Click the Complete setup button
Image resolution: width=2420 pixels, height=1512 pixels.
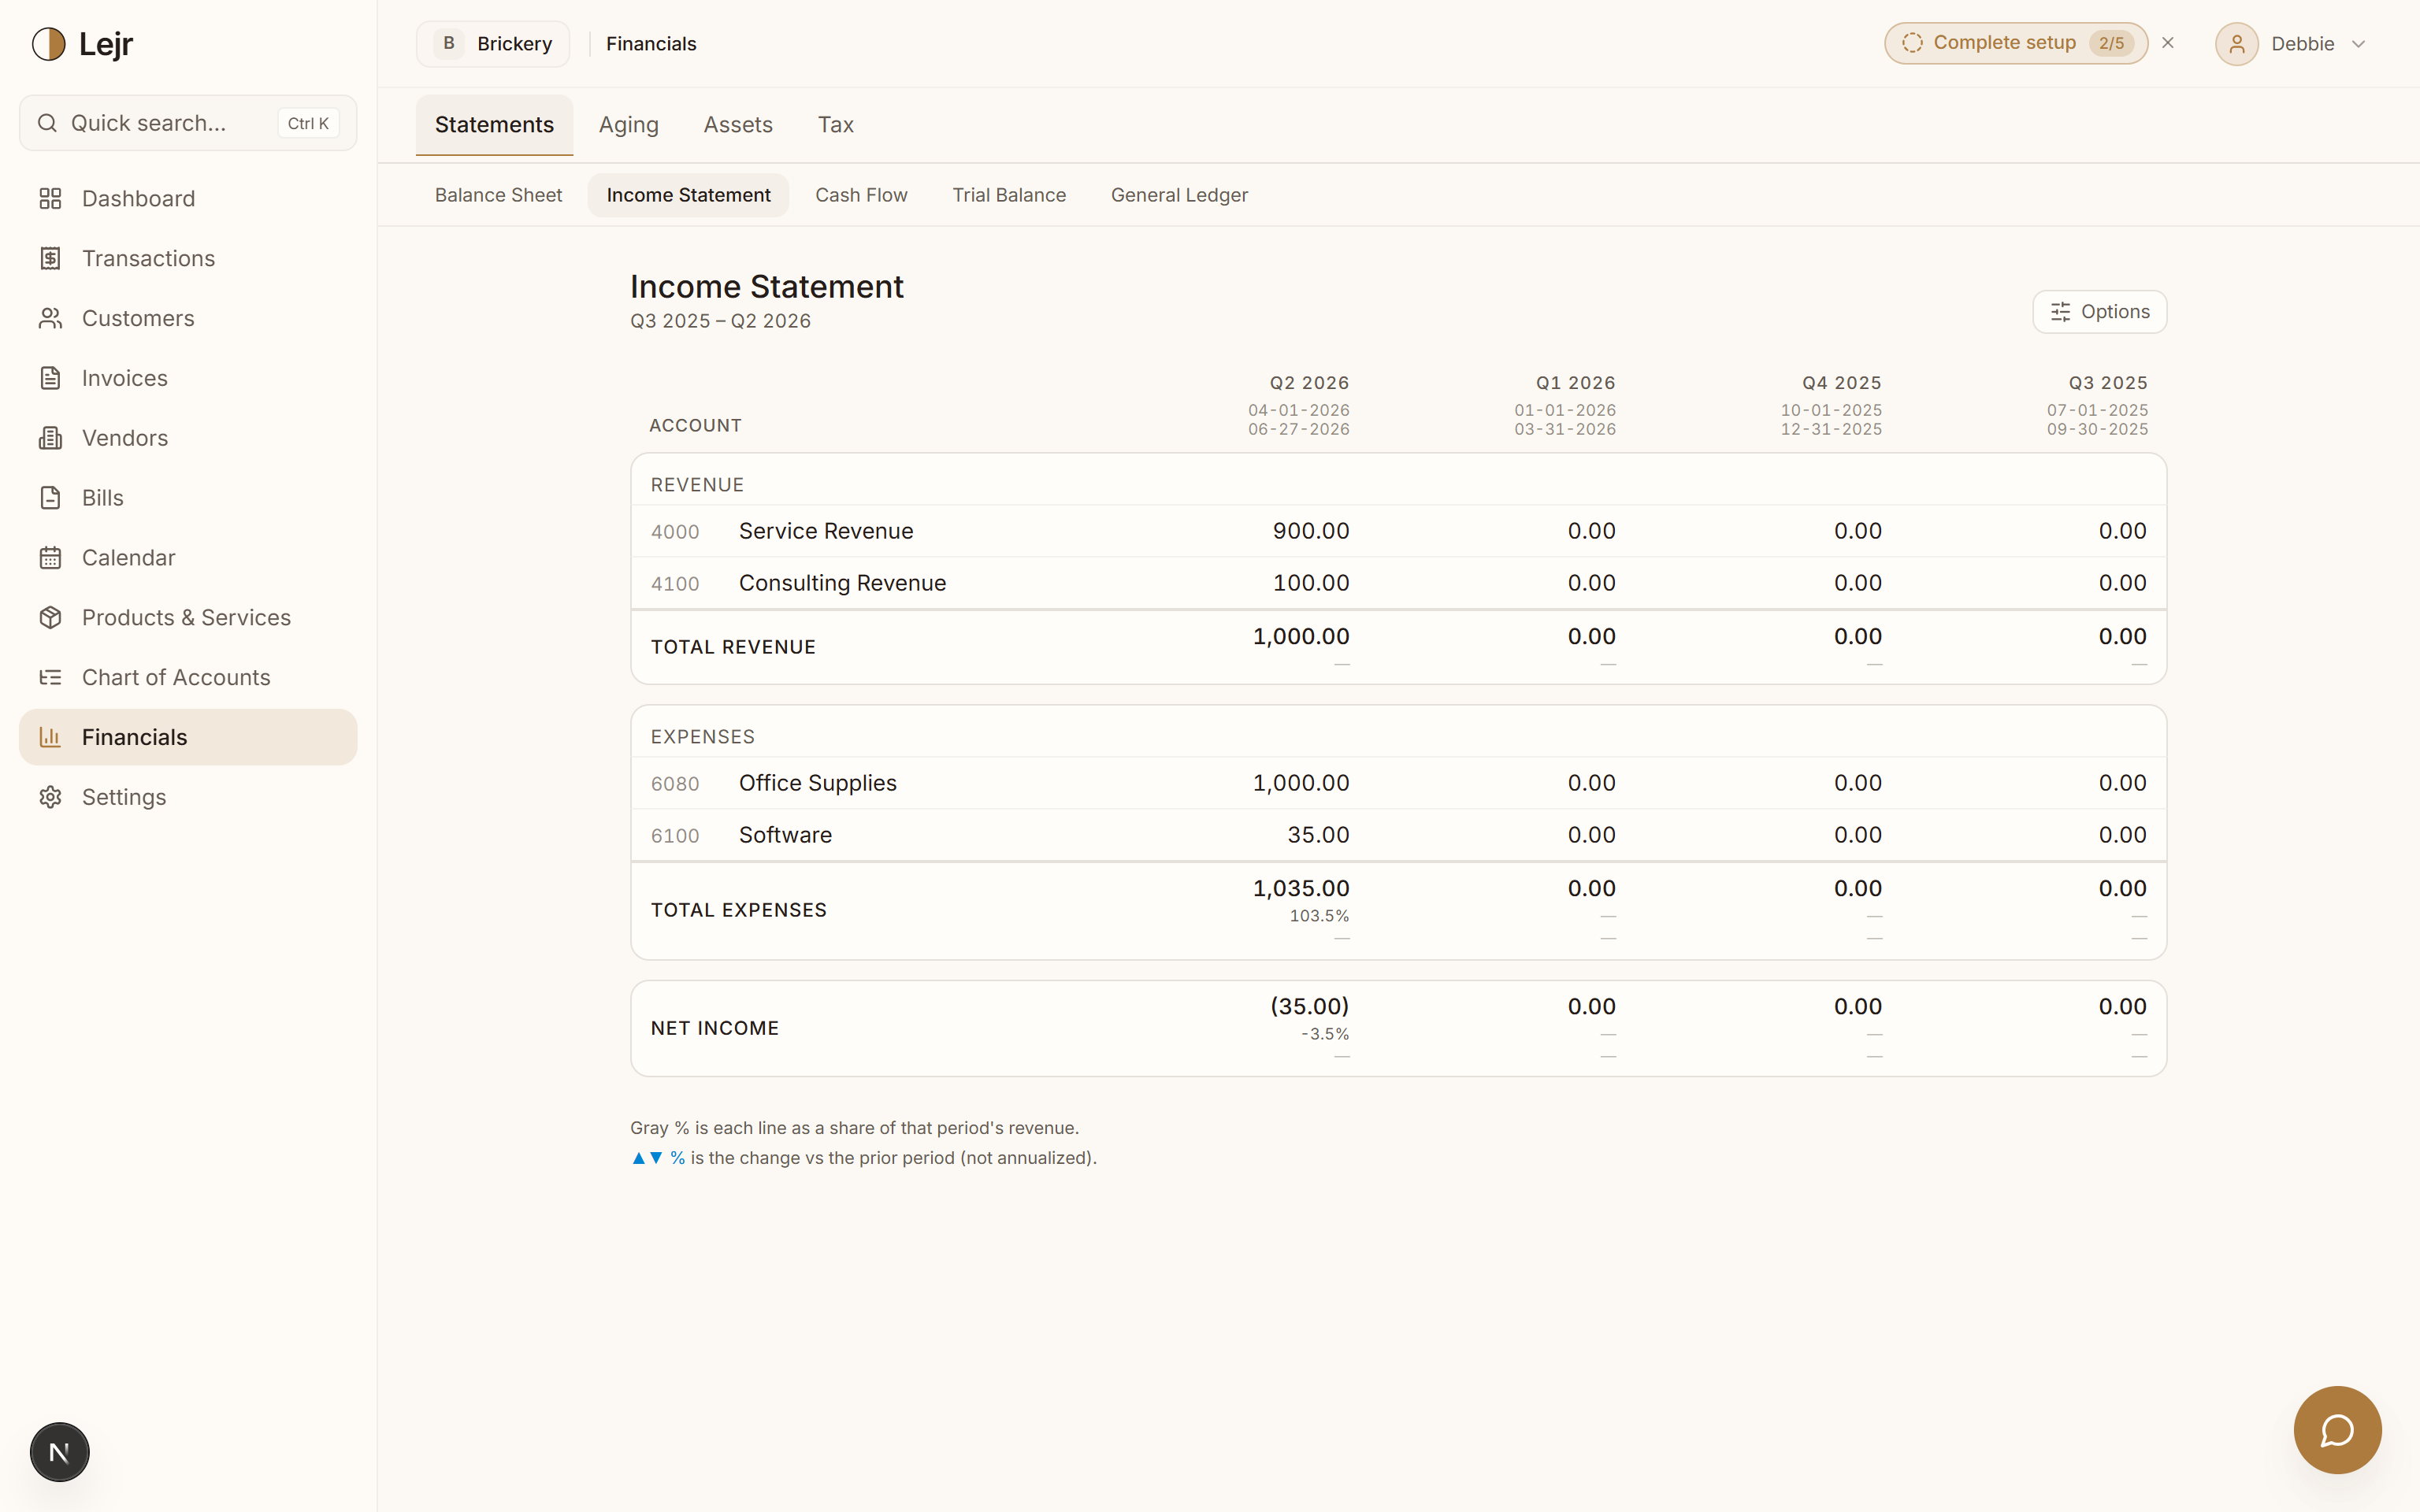coord(2016,43)
